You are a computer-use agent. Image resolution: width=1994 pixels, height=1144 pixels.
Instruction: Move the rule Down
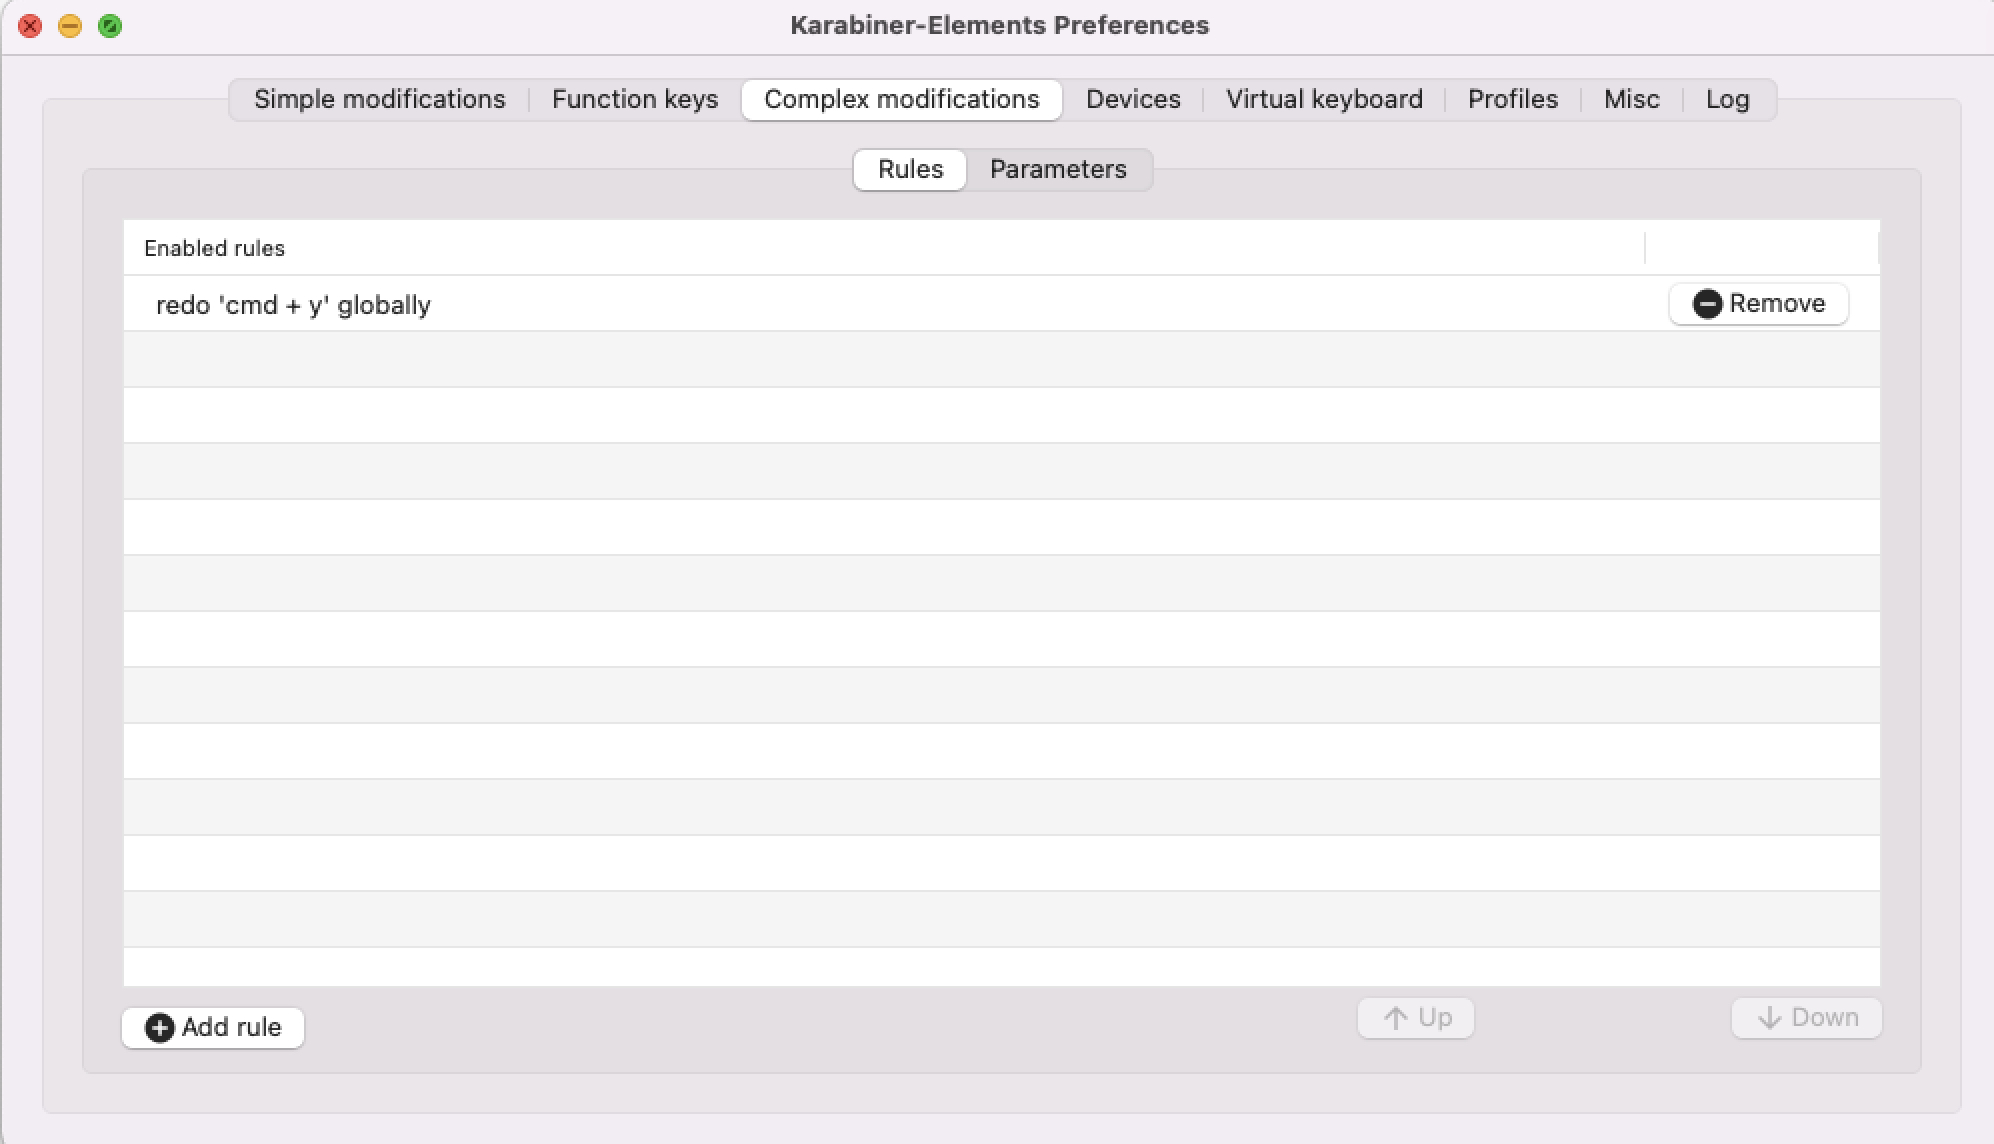[1807, 1018]
